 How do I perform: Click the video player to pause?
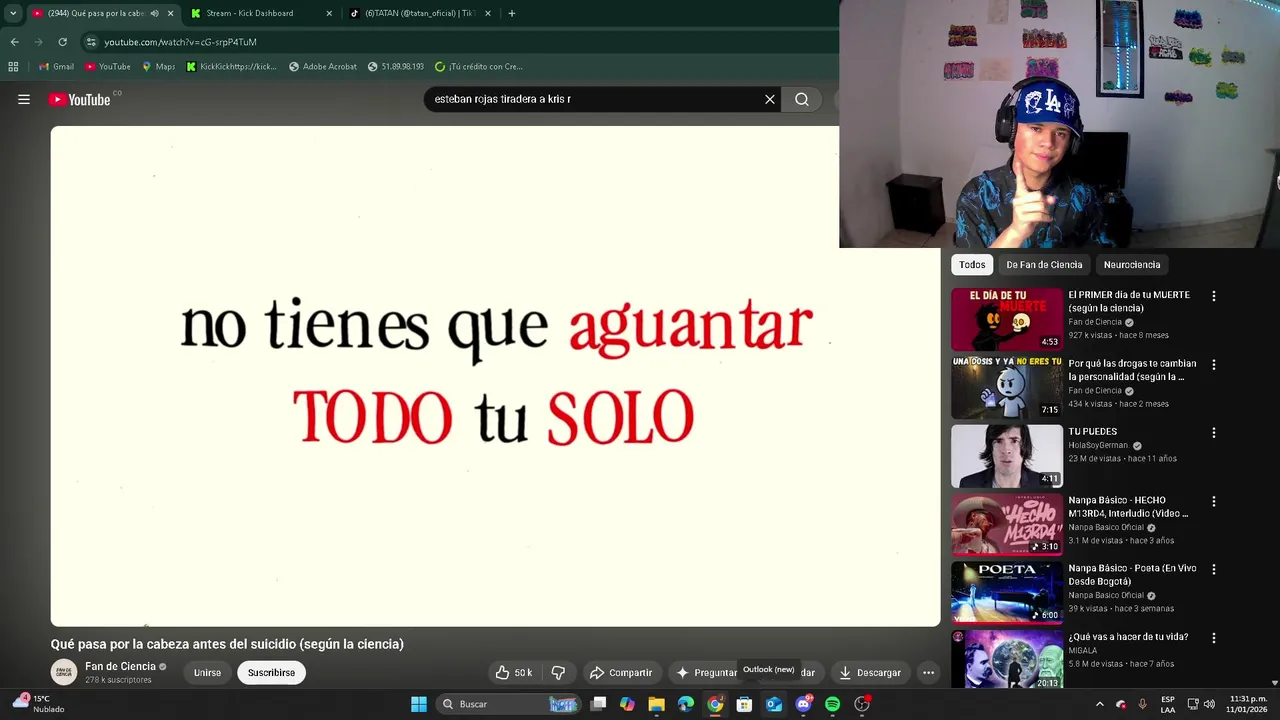pyautogui.click(x=495, y=376)
